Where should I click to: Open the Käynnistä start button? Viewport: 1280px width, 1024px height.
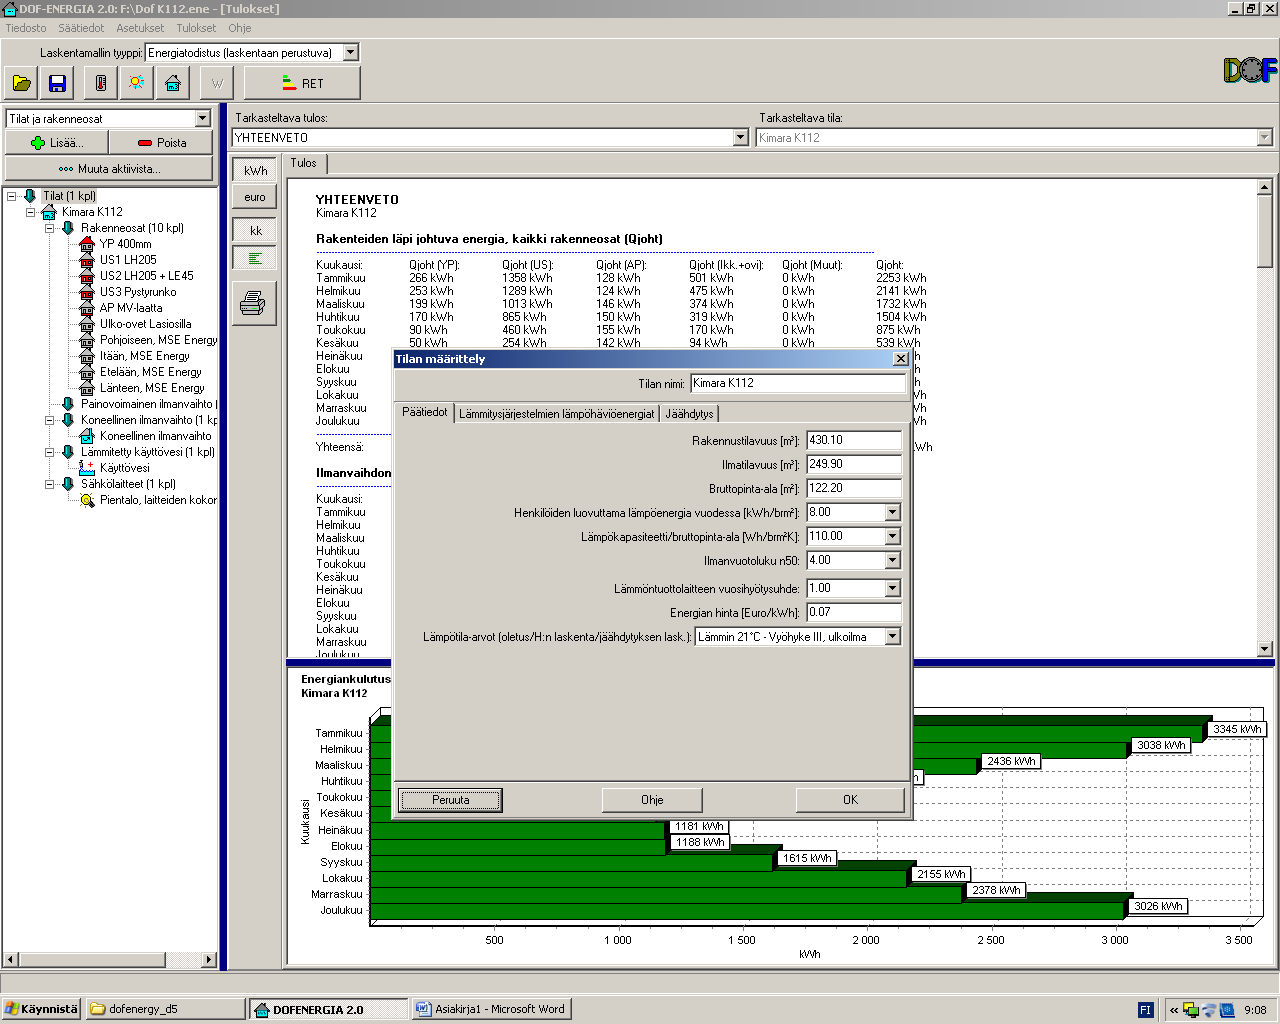pos(41,1010)
